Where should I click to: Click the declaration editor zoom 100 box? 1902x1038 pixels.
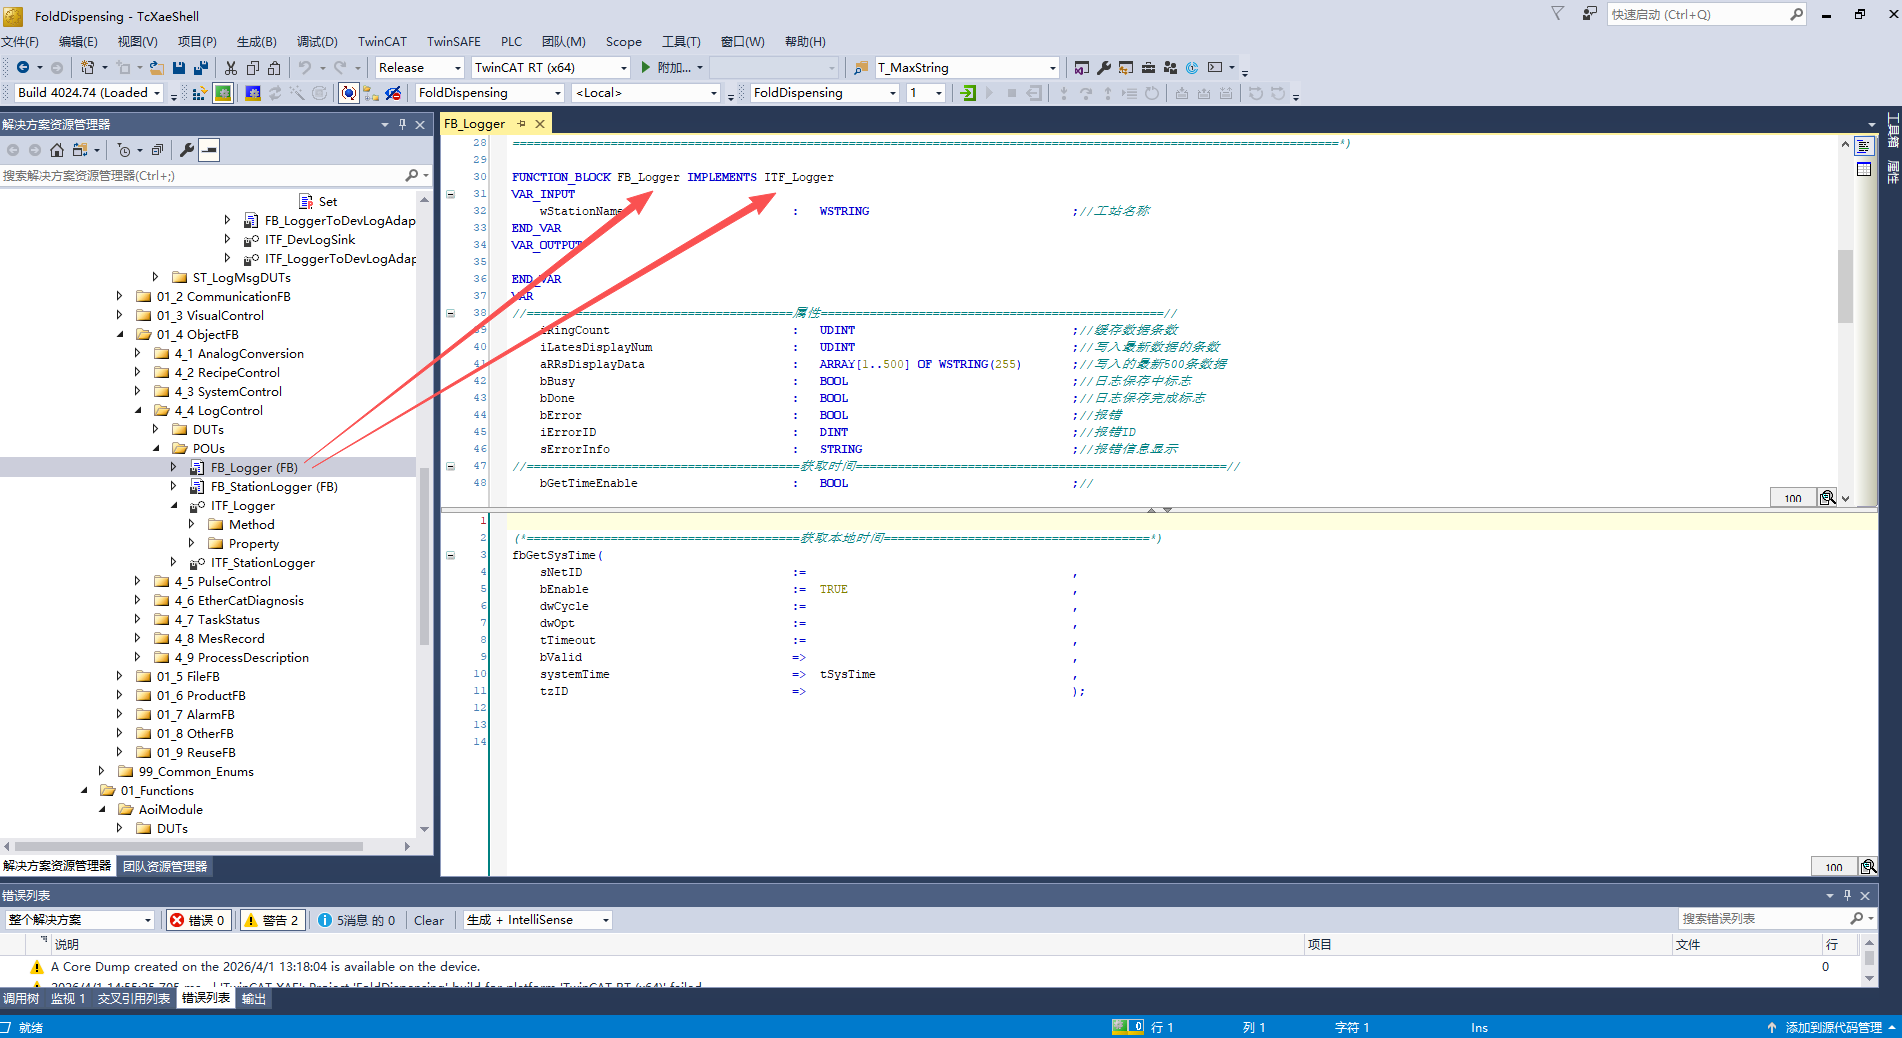(x=1792, y=498)
